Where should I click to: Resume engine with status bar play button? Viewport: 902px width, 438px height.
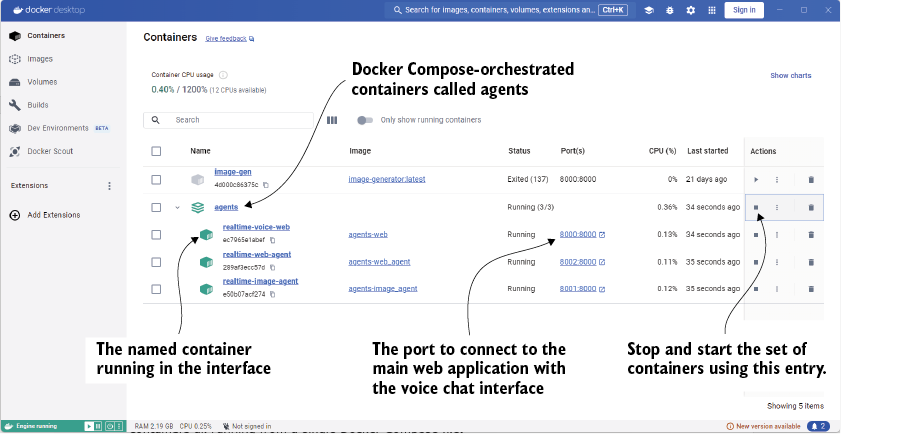[89, 426]
